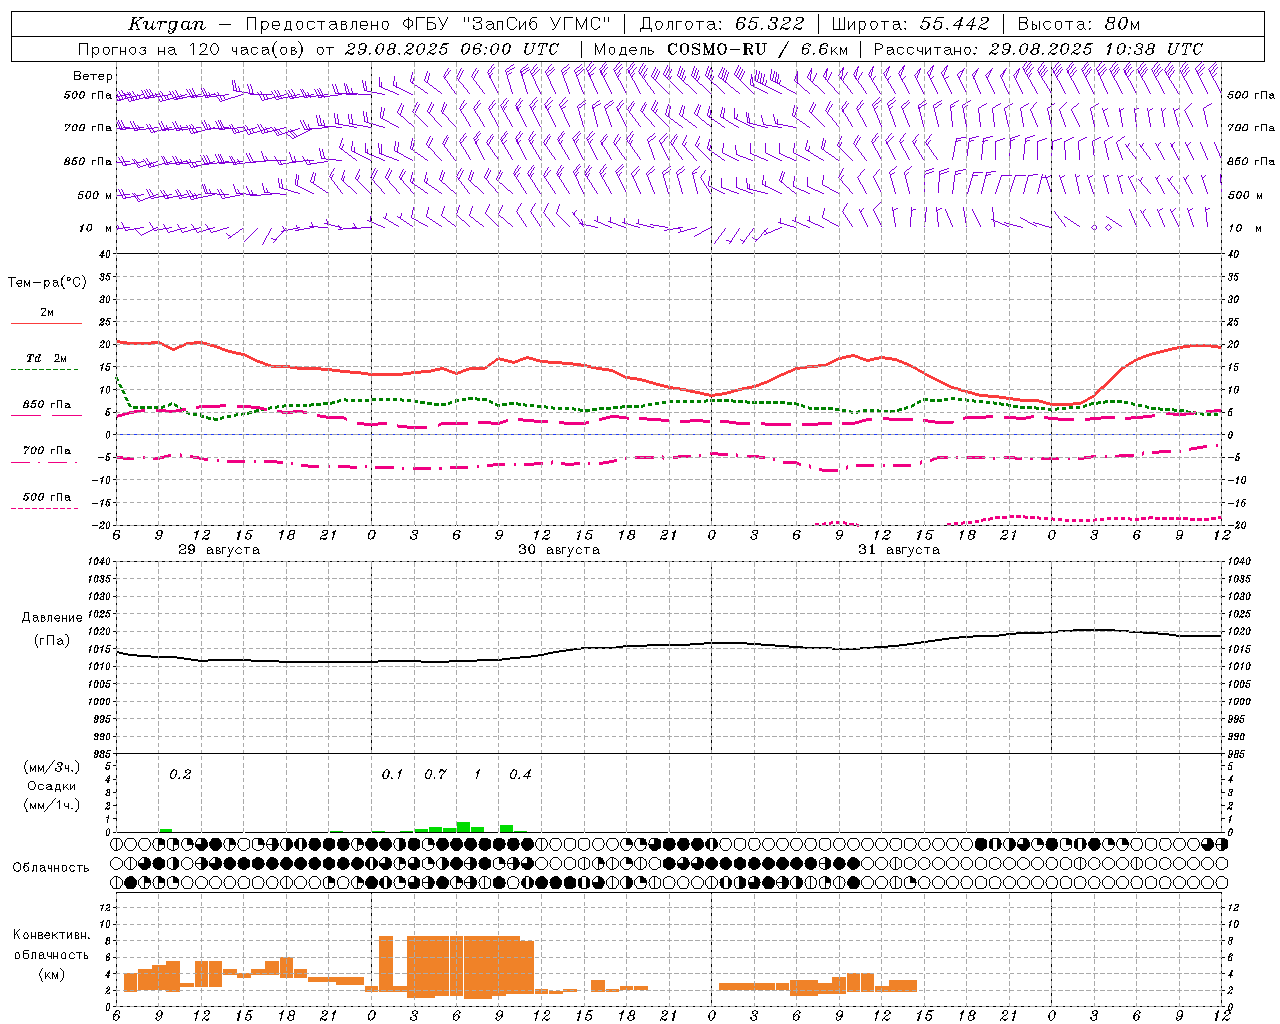Click the 29 августа date label
1280x1024 pixels.
(219, 550)
